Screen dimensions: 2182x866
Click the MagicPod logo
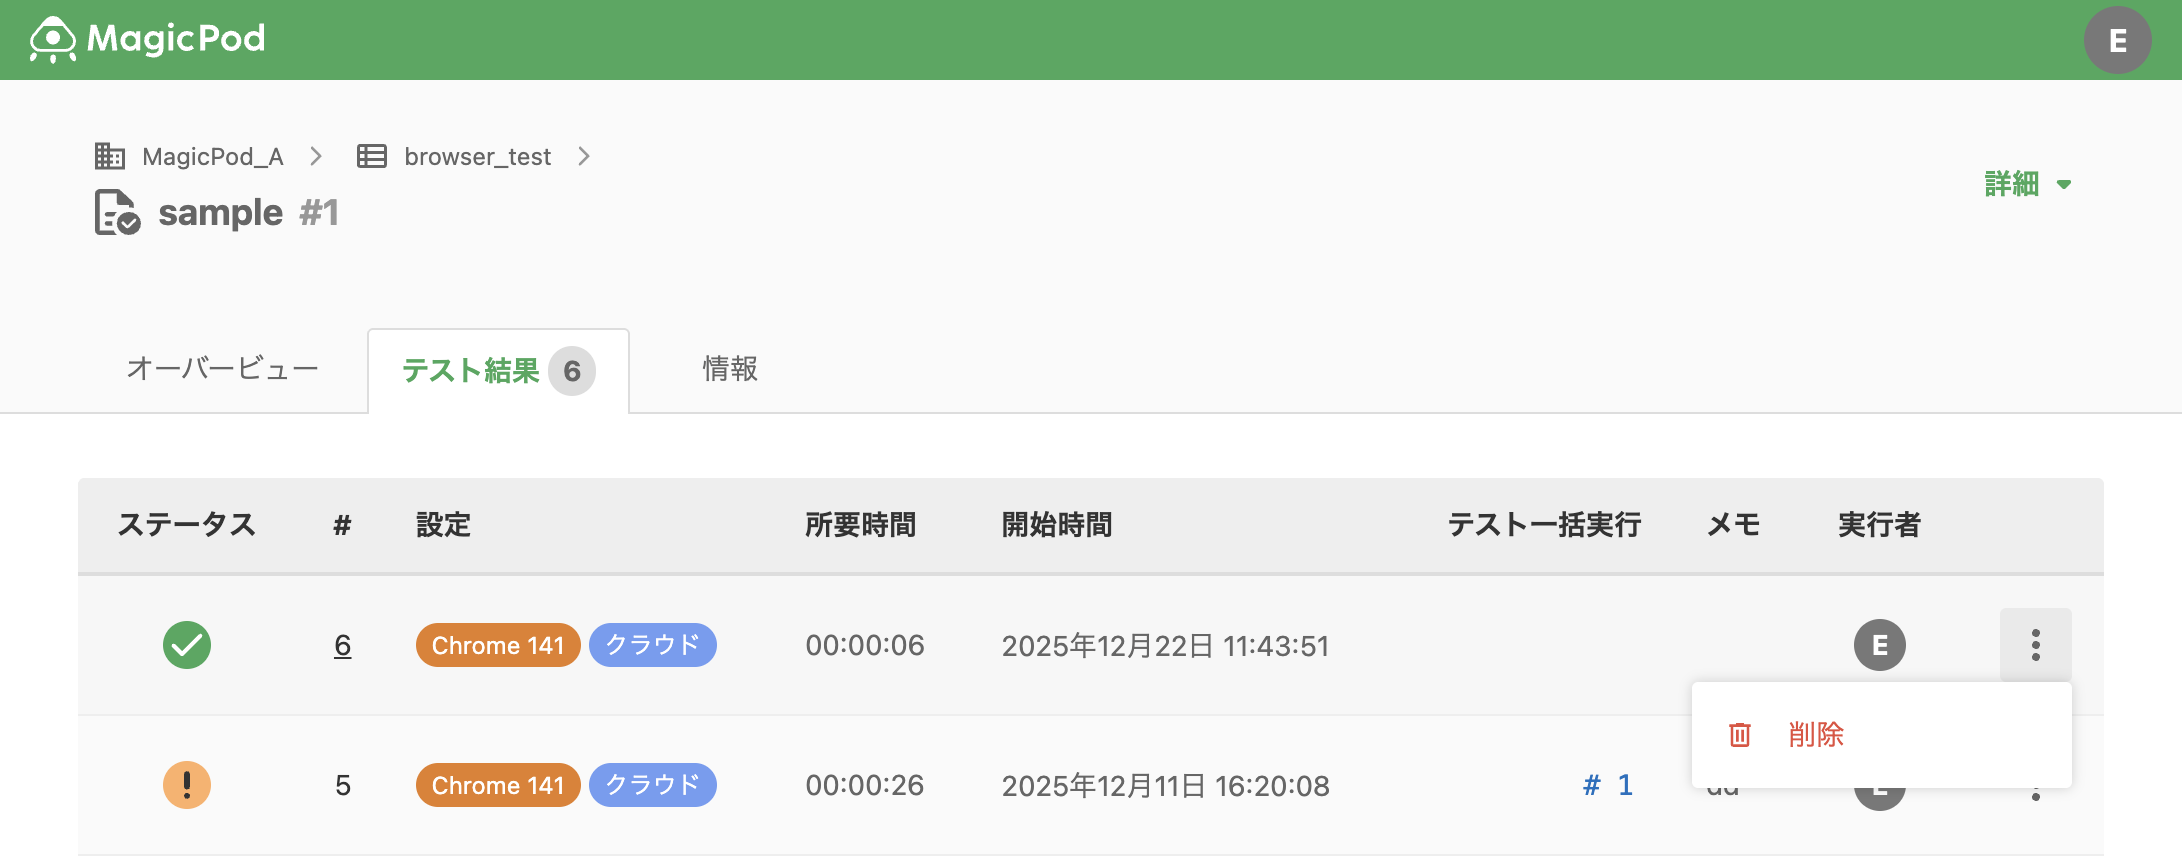tap(148, 40)
